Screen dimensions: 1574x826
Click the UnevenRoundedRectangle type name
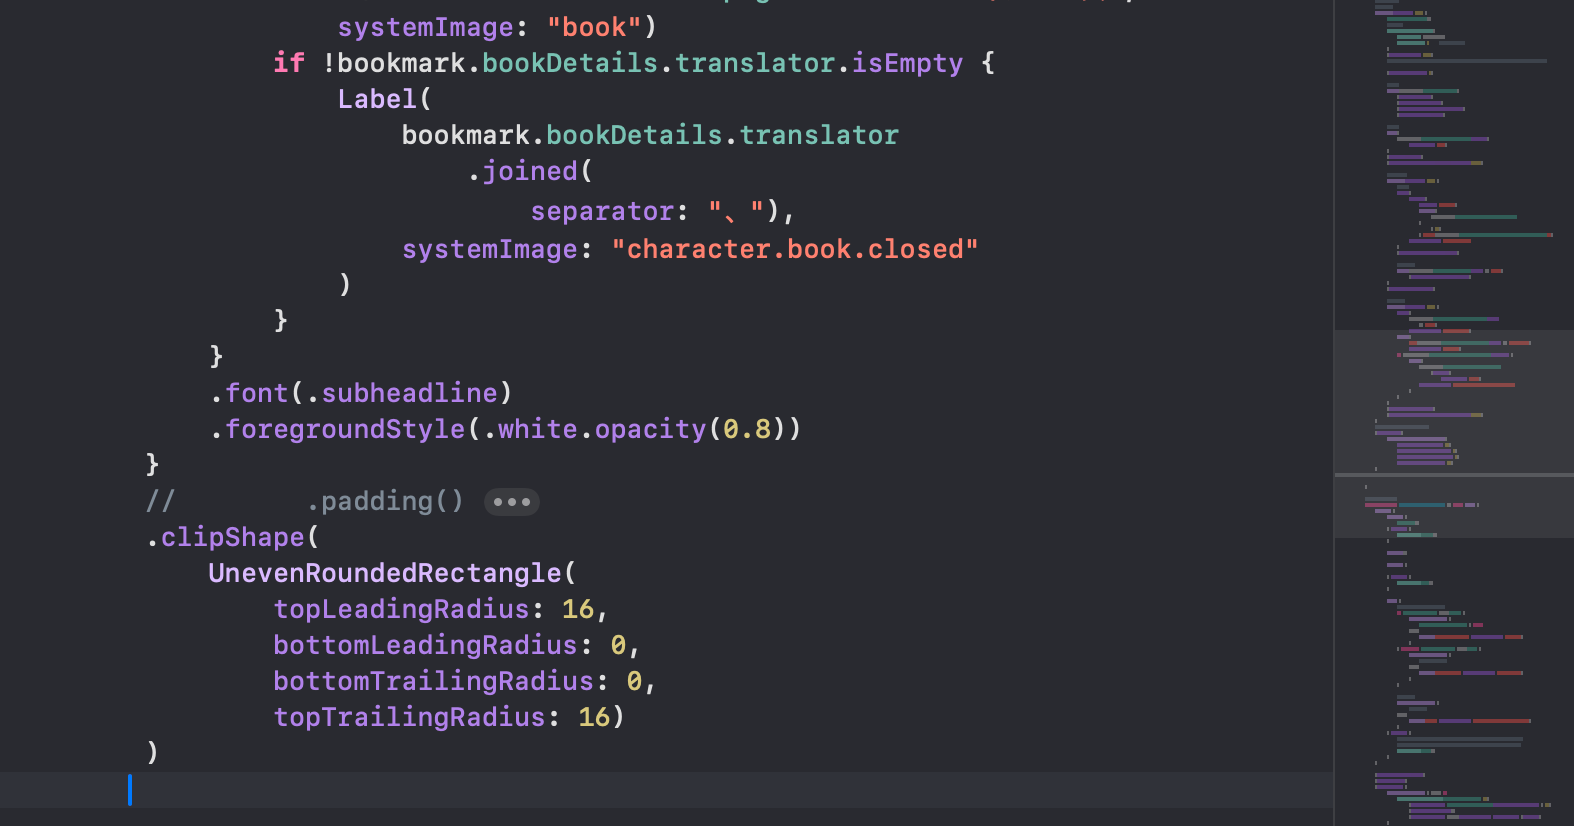(x=385, y=573)
